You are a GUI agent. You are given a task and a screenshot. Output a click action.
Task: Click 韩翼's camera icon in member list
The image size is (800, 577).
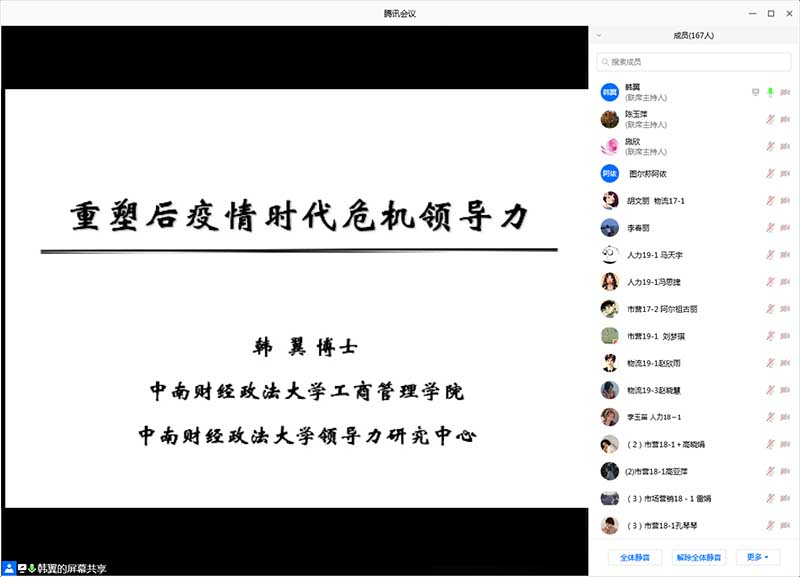(x=785, y=92)
